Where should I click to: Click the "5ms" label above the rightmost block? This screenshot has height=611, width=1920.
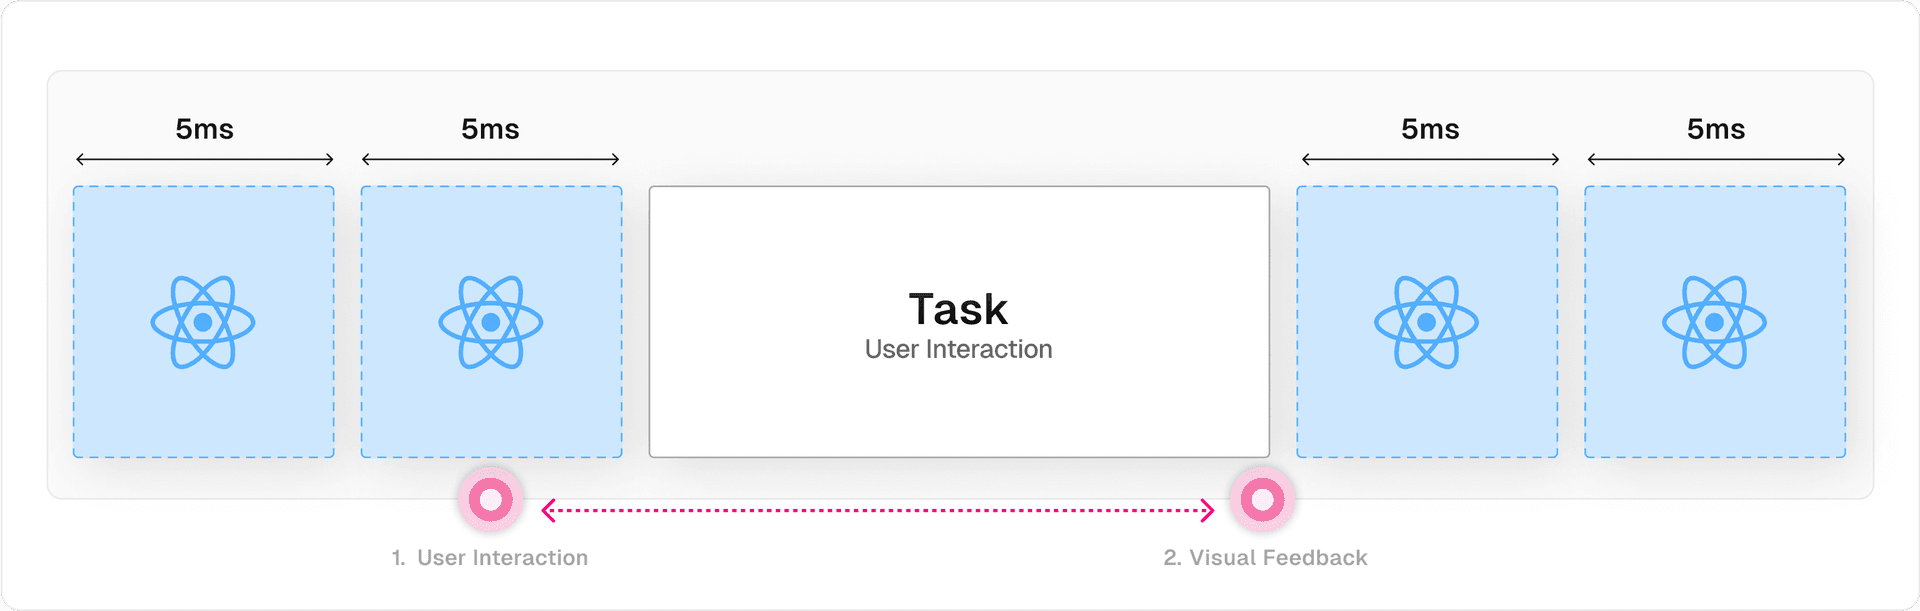coord(1716,129)
